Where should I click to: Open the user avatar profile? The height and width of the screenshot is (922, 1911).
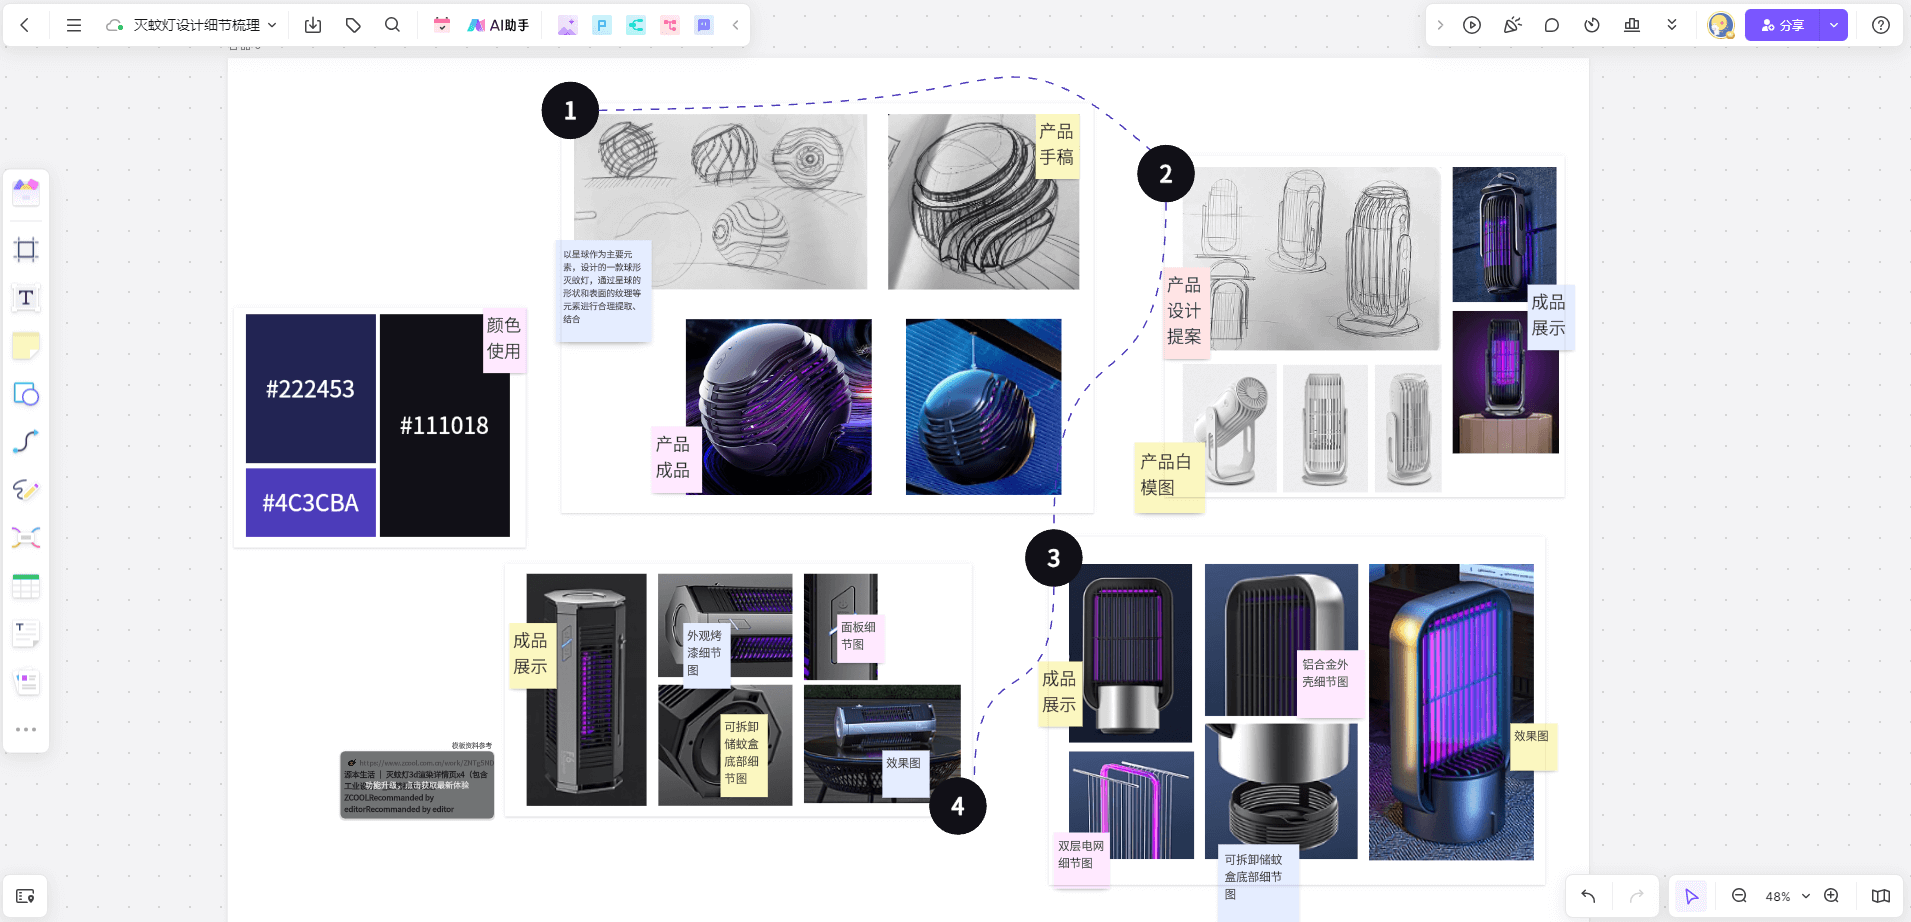click(x=1720, y=25)
